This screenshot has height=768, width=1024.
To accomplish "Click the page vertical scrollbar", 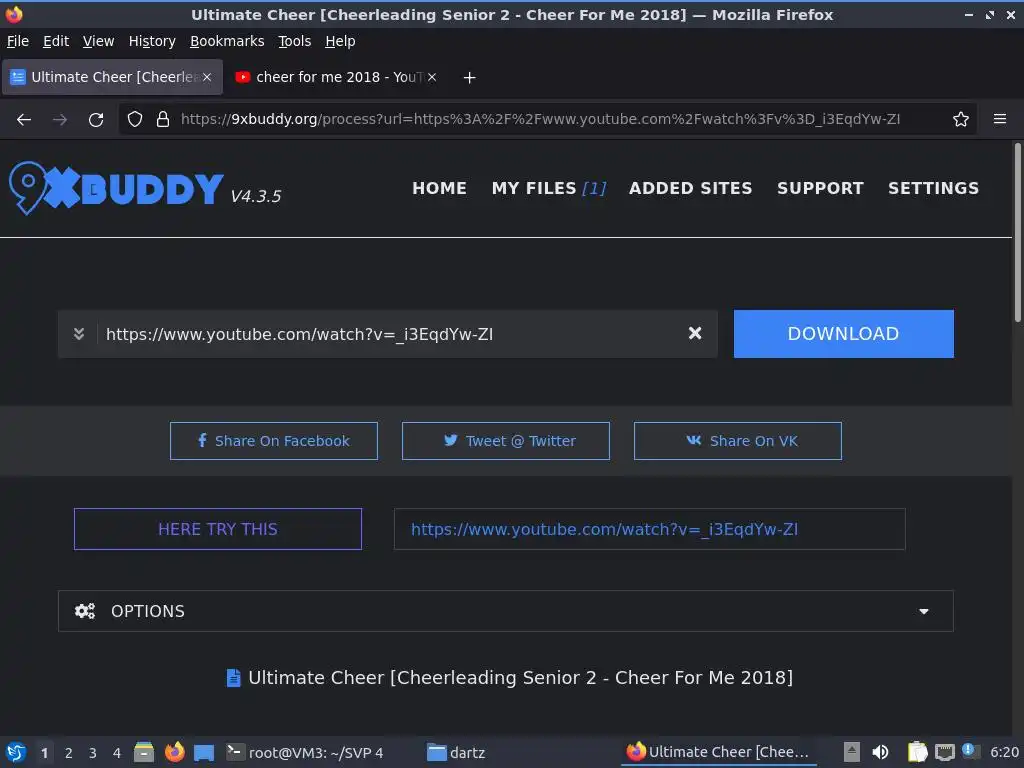I will coord(1017,232).
